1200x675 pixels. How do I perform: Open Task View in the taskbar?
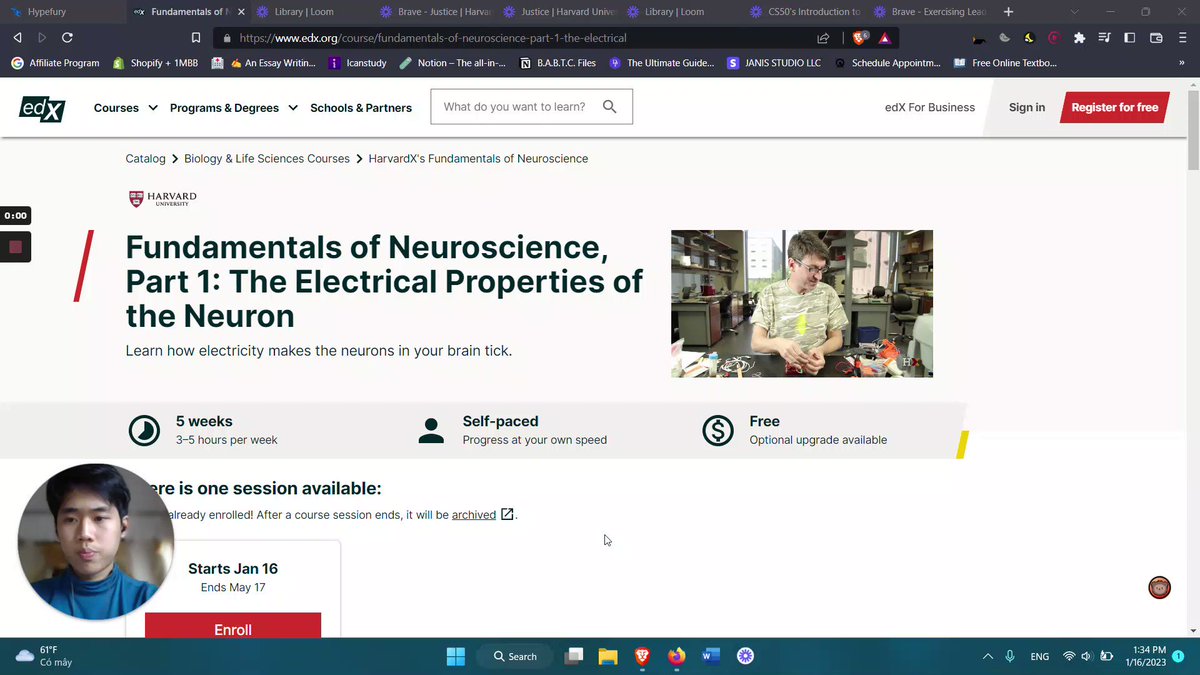pyautogui.click(x=574, y=656)
